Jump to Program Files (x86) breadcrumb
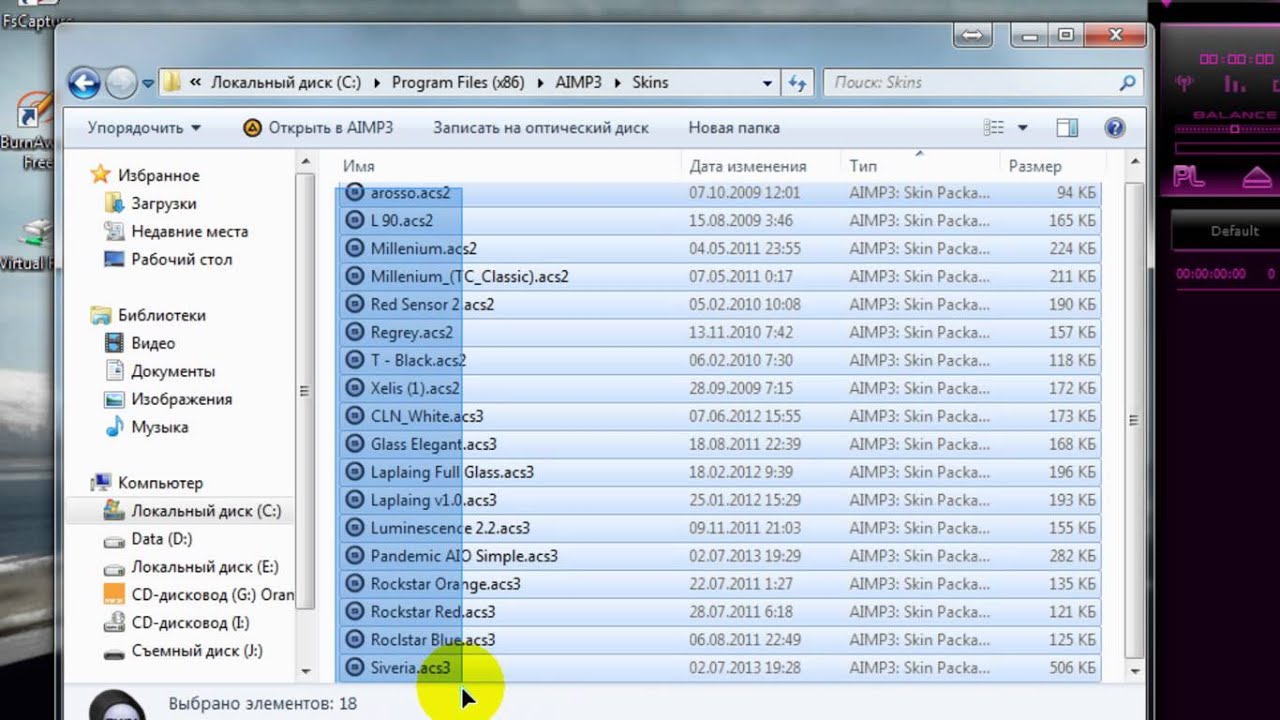The height and width of the screenshot is (720, 1280). 458,83
